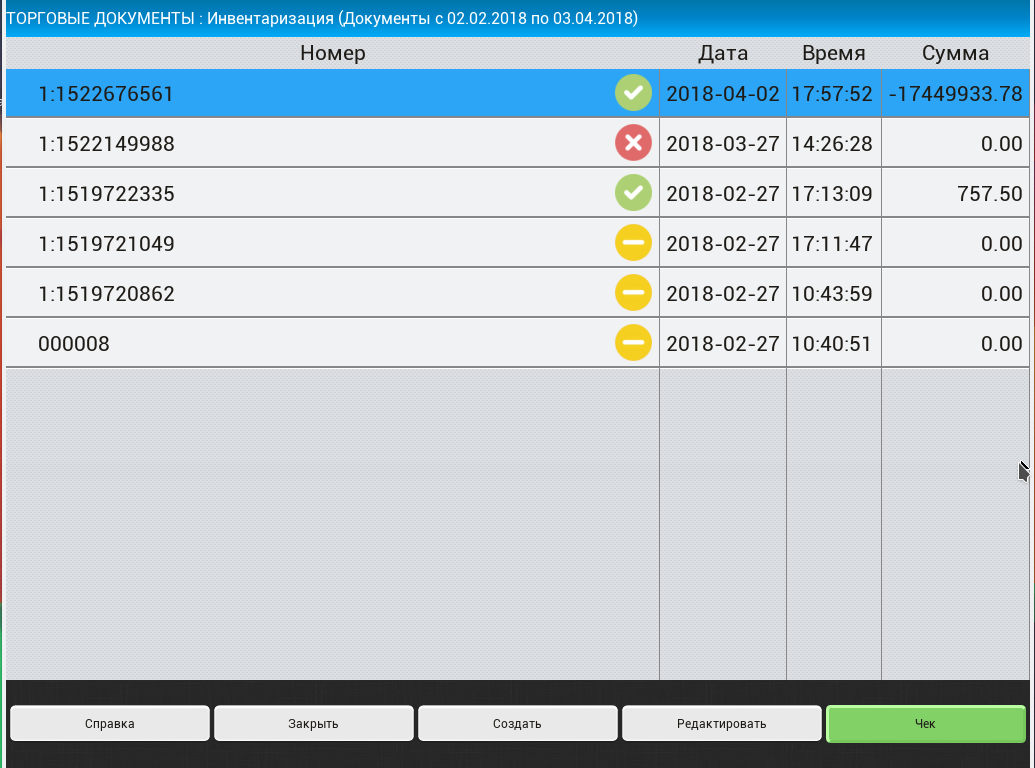Click the sum -17449933.78
1035x768 pixels.
[x=955, y=94]
